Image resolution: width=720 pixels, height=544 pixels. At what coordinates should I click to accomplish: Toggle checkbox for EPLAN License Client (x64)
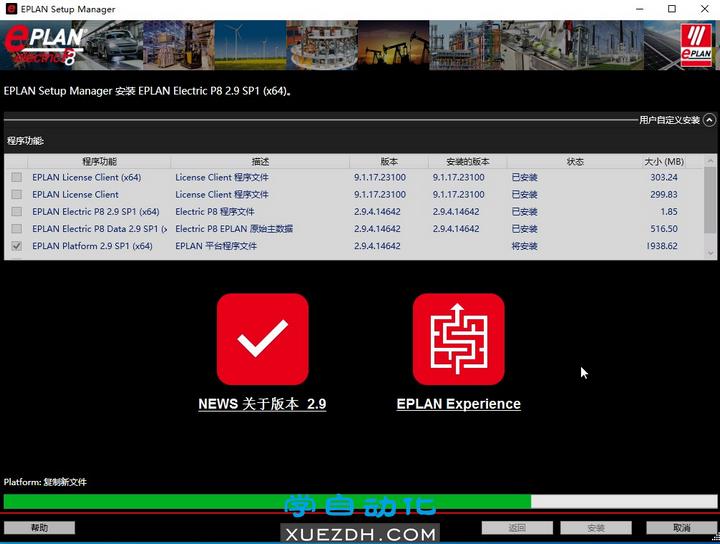point(17,177)
